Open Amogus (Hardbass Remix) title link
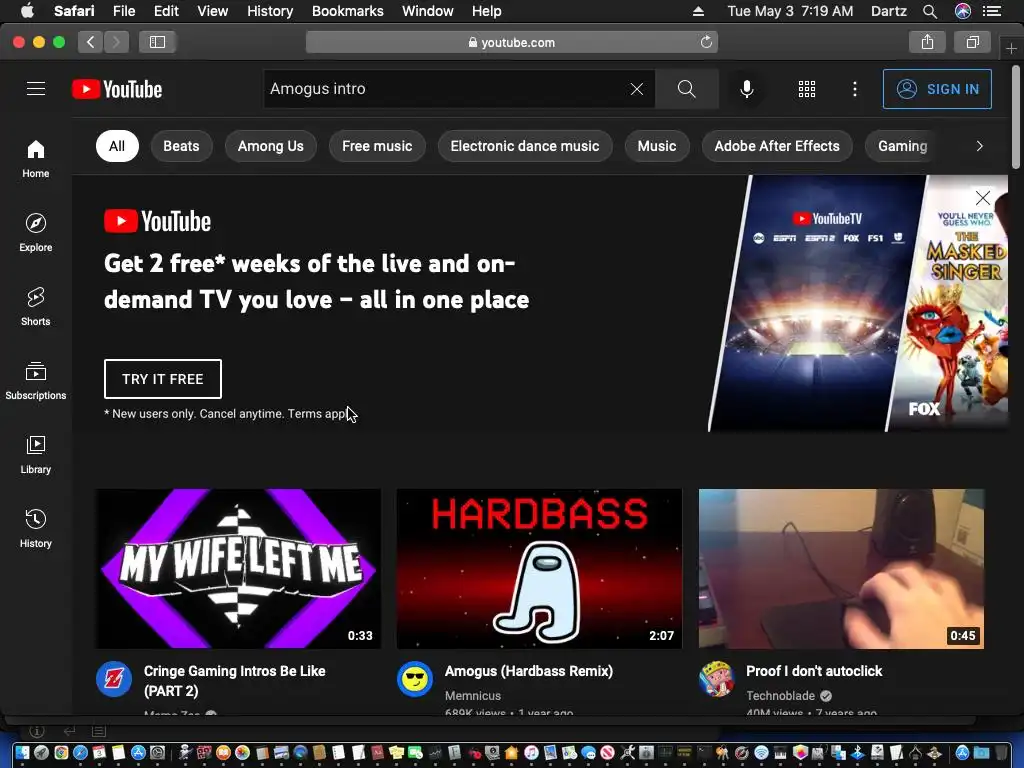1024x768 pixels. [x=529, y=671]
